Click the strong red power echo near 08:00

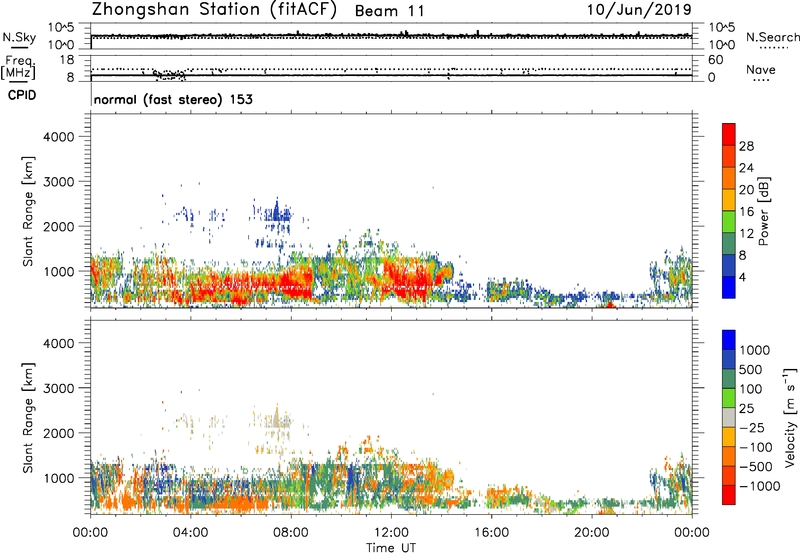click(295, 282)
